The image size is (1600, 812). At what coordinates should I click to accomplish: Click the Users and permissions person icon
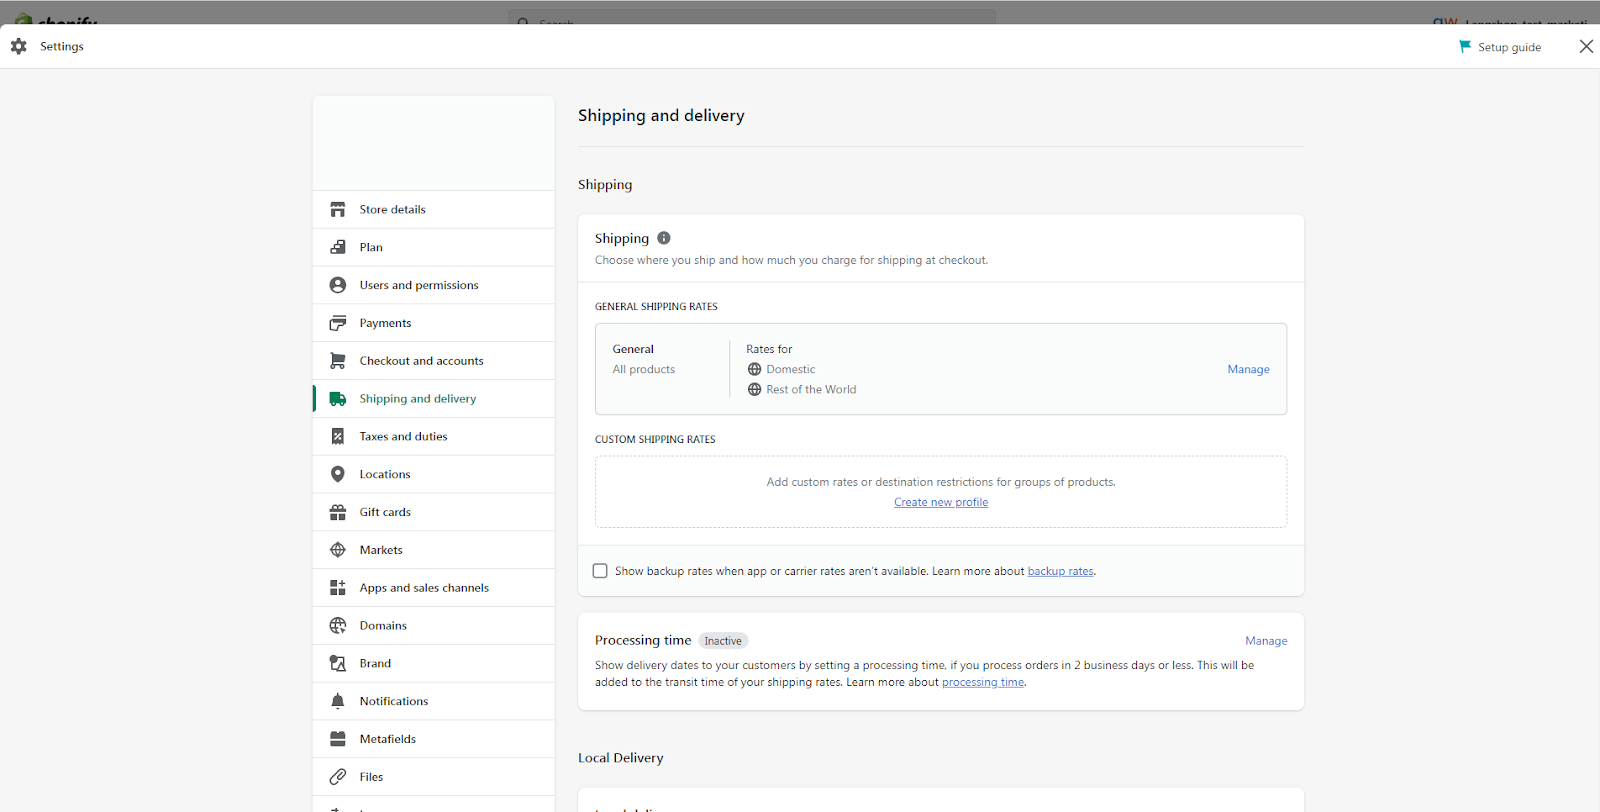[338, 285]
